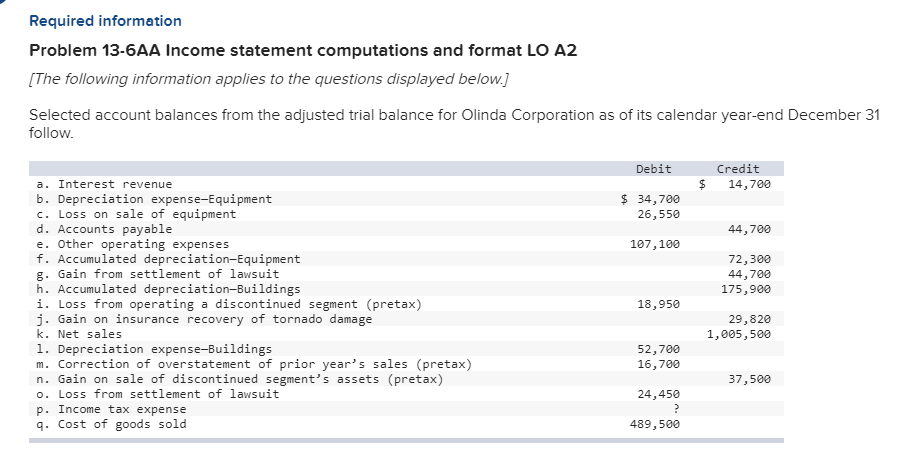Select row 'k. Net sales'
902x469 pixels.
pyautogui.click(x=406, y=334)
